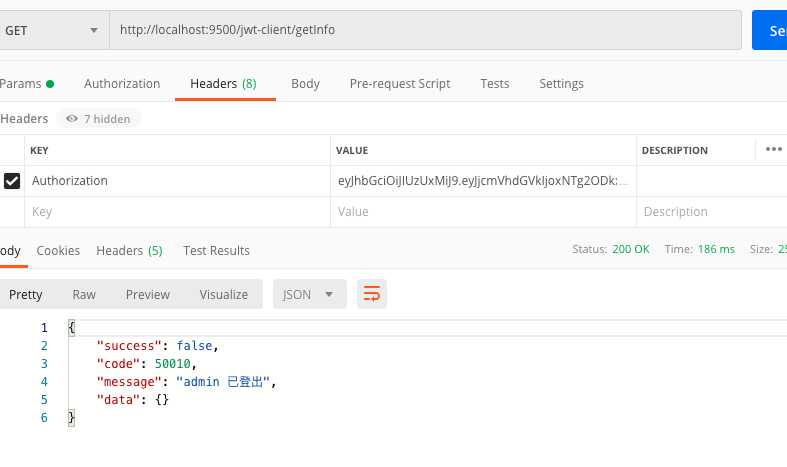The height and width of the screenshot is (467, 787).
Task: Click the three-dots column options icon
Action: point(773,150)
